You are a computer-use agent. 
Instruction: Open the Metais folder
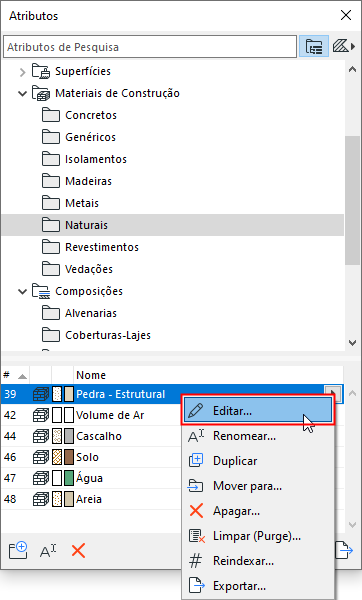tap(82, 203)
